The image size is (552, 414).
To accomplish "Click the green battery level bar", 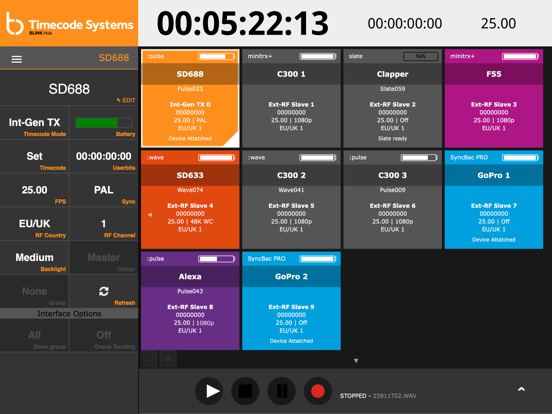I will [x=104, y=123].
